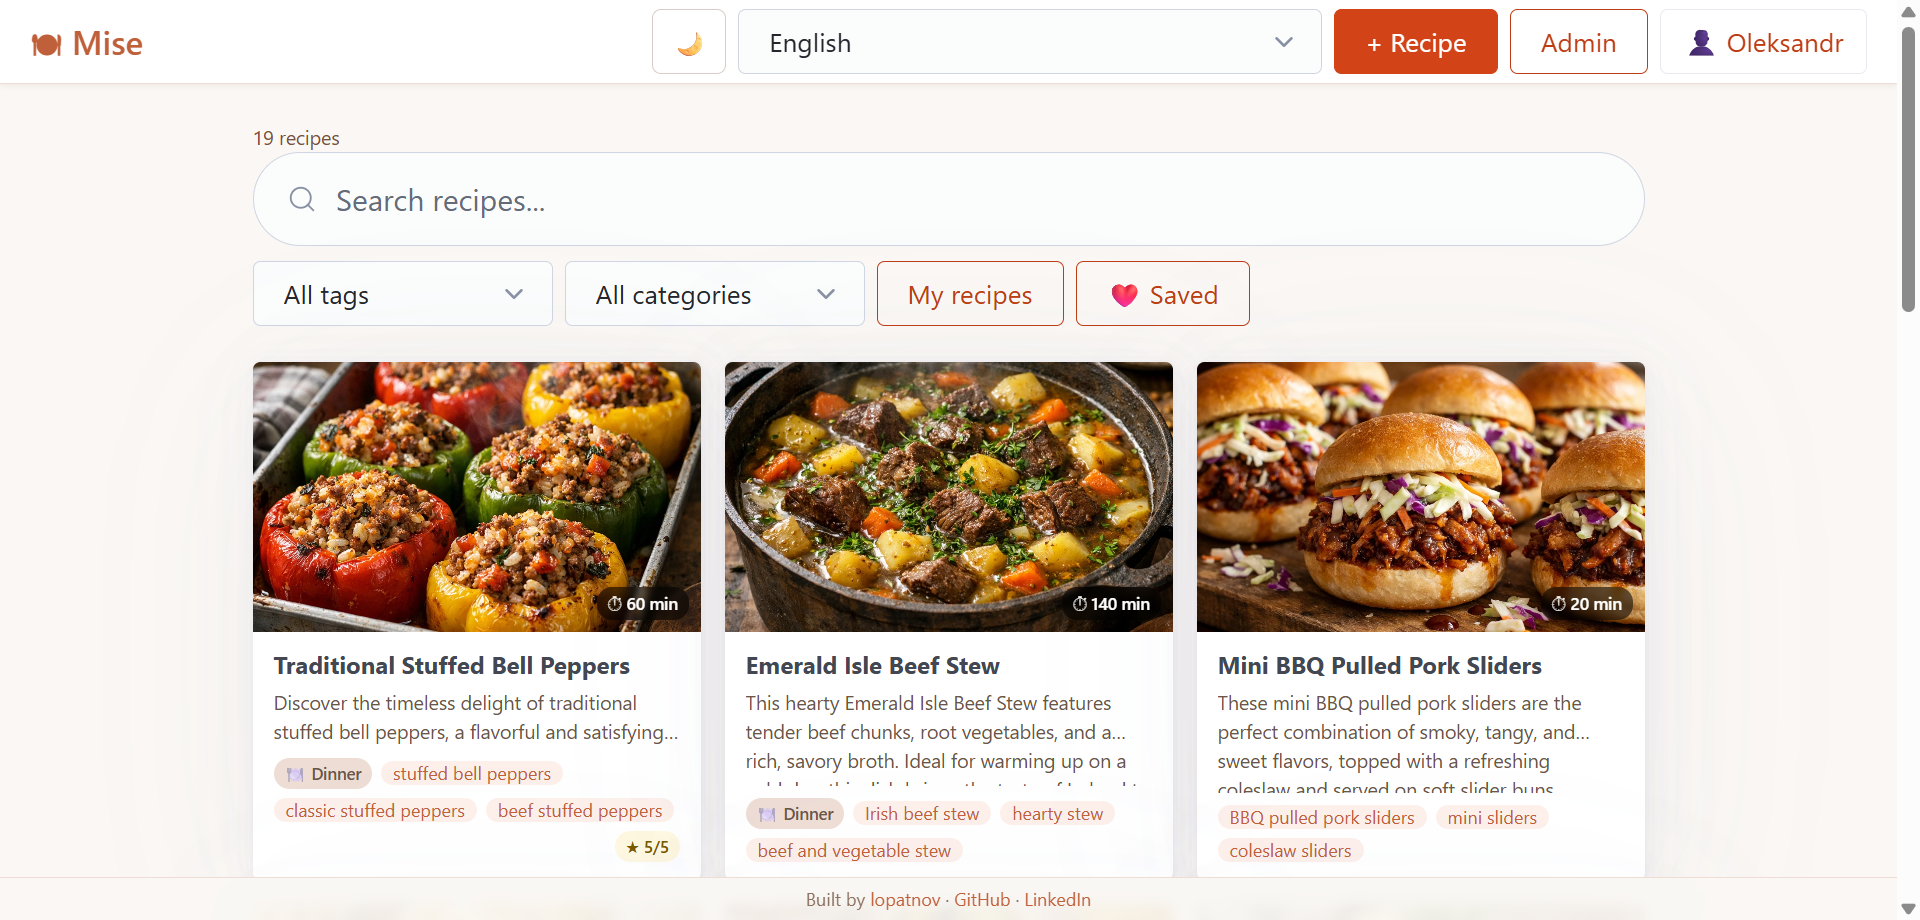Open the Admin page

pos(1578,43)
